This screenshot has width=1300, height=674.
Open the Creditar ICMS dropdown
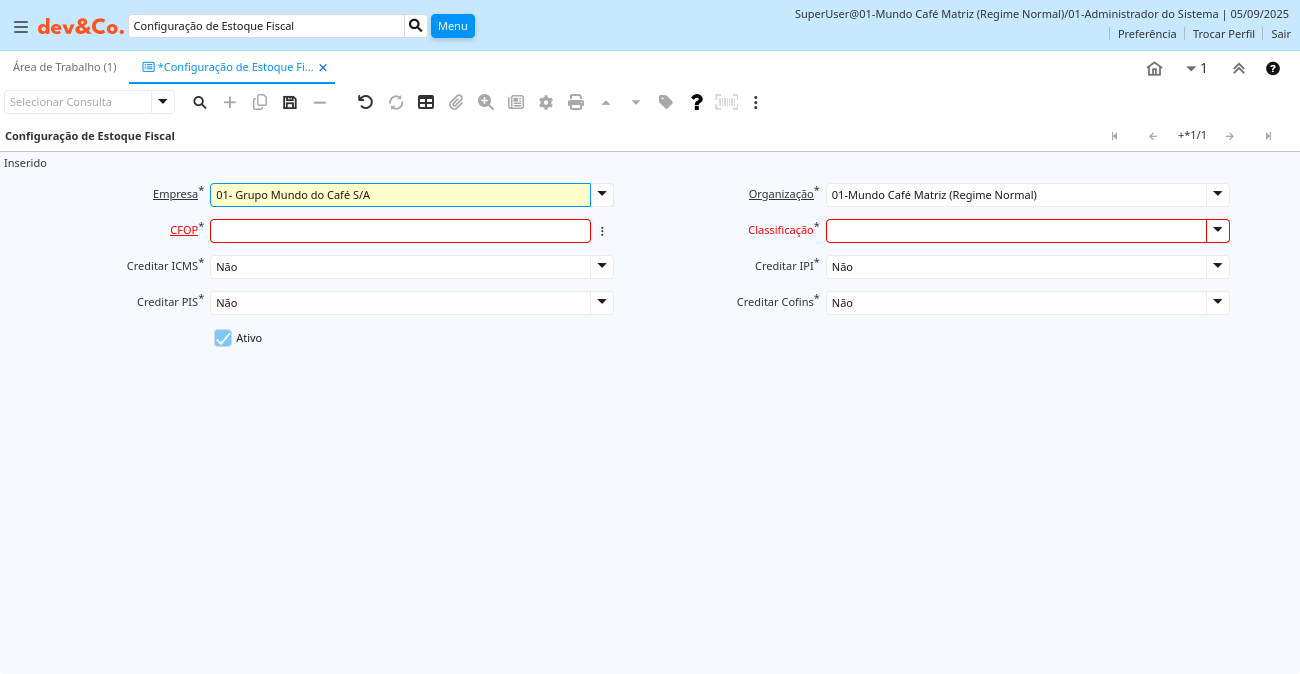click(x=601, y=267)
